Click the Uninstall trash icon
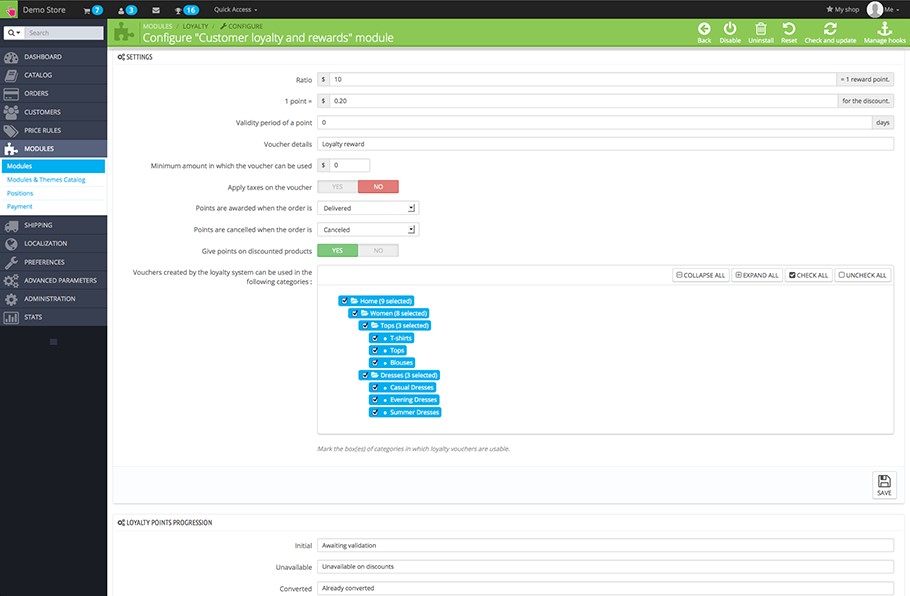 click(x=760, y=28)
